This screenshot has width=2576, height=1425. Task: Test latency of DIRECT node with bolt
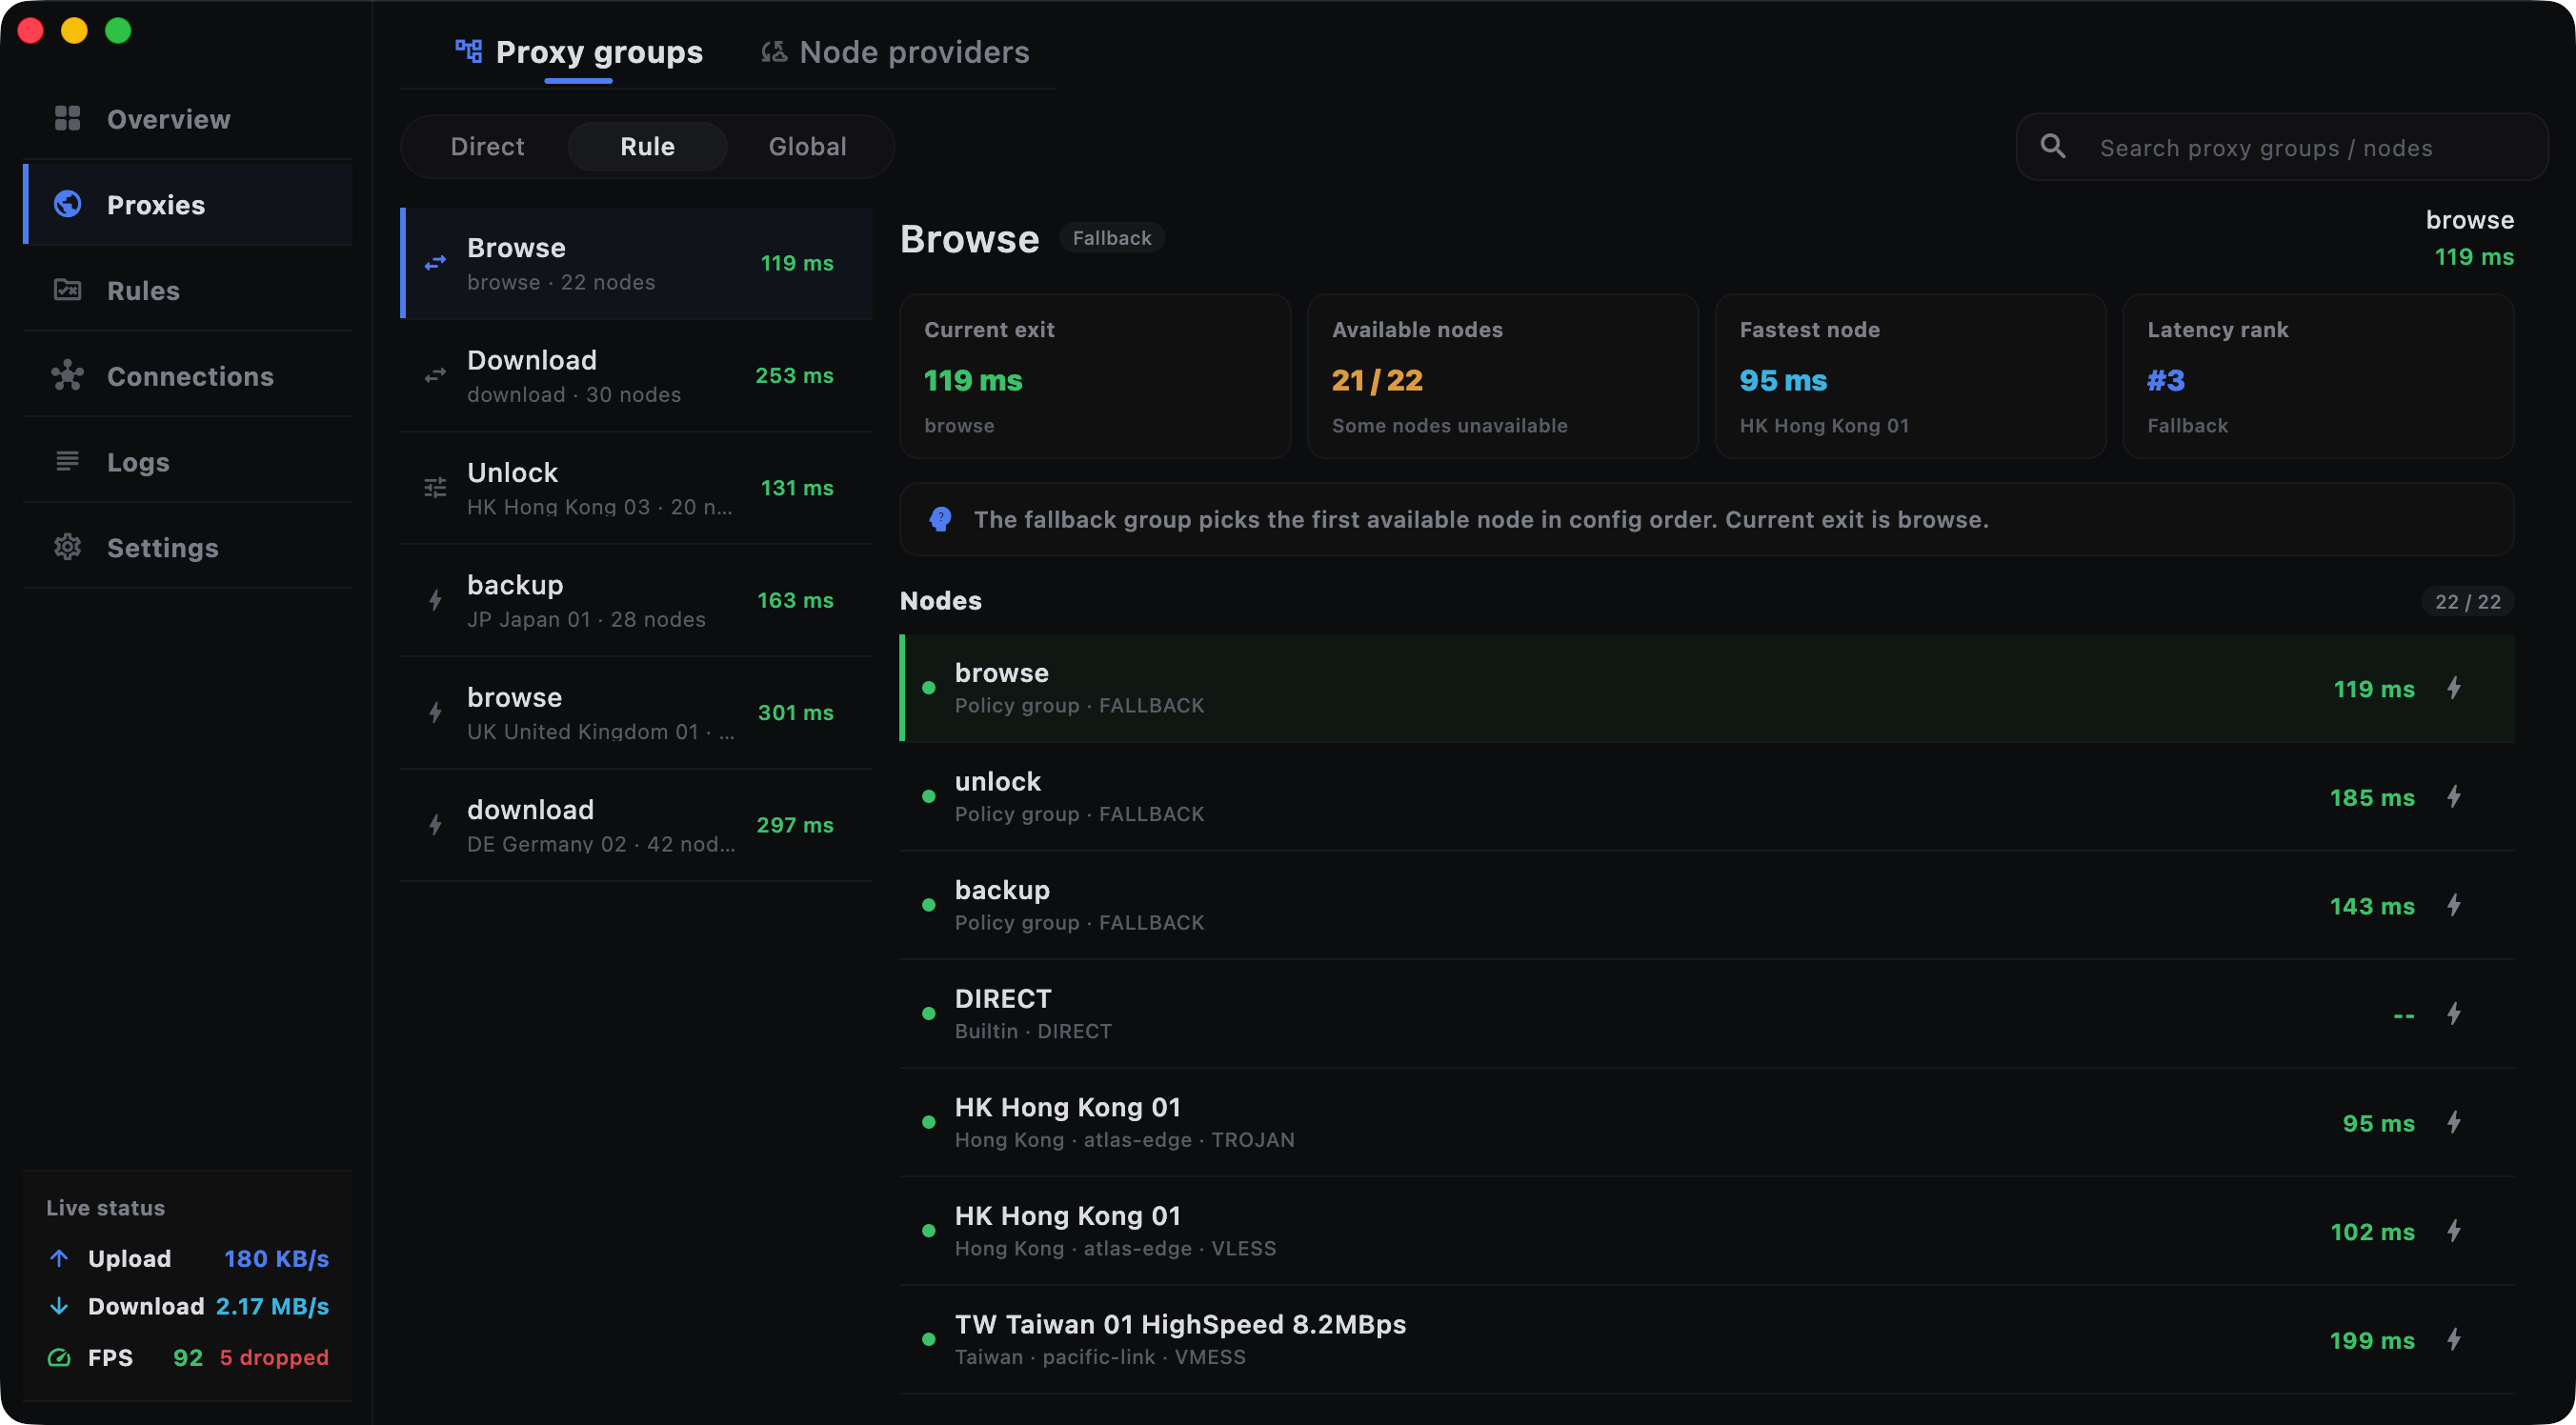tap(2454, 1014)
